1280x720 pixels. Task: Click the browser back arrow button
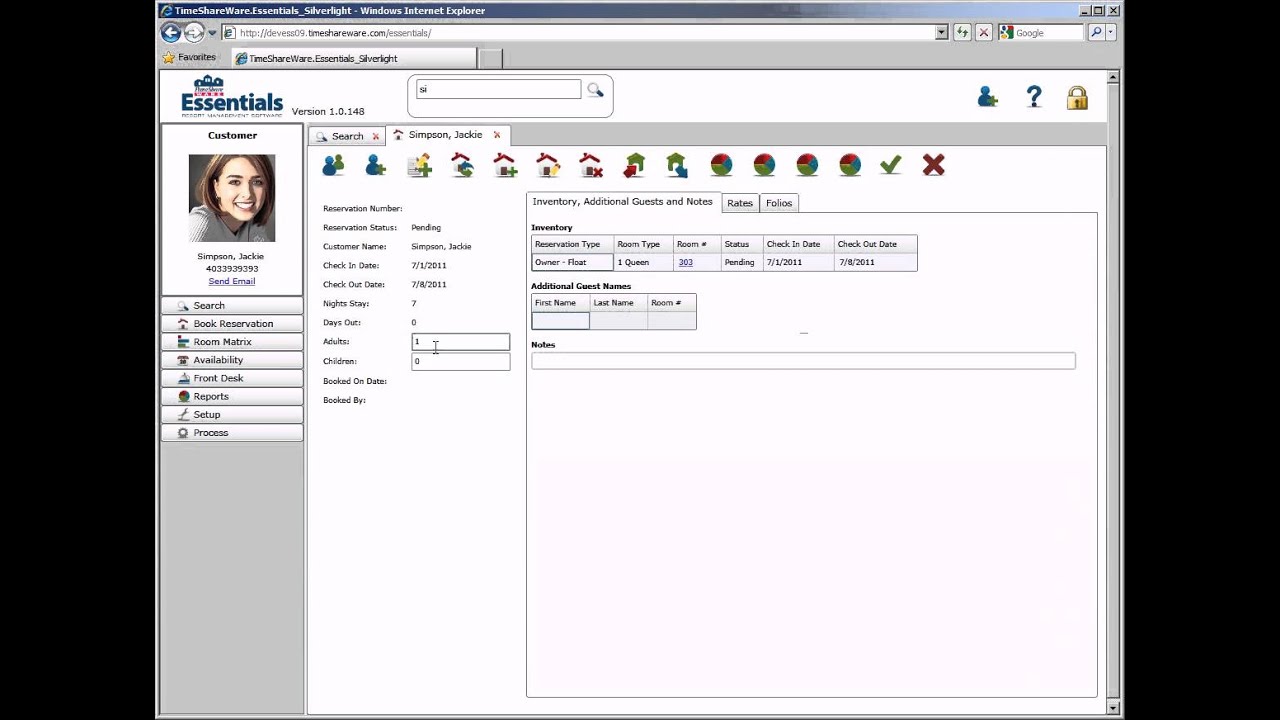[171, 32]
